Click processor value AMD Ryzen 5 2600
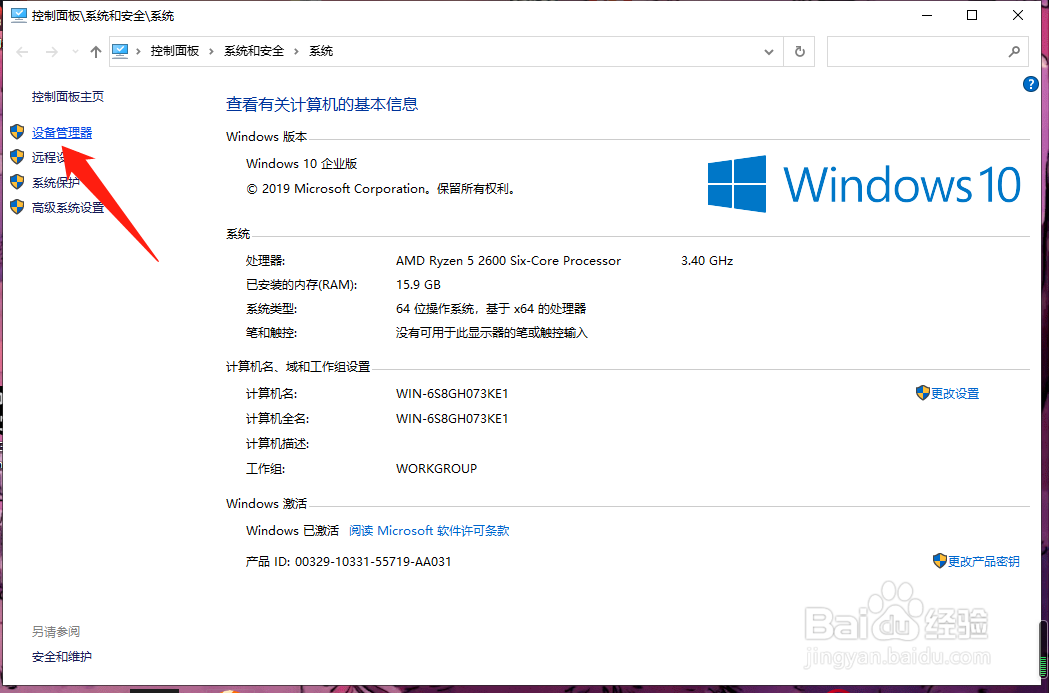The image size is (1049, 693). pos(508,261)
